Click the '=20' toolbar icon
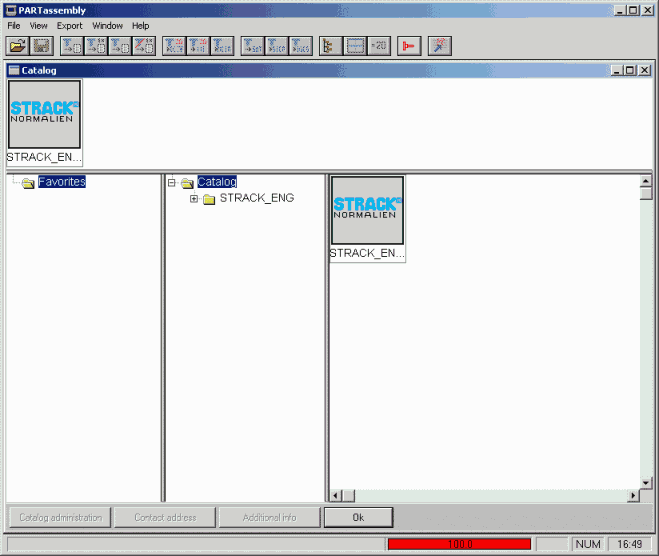This screenshot has width=659, height=556. click(379, 46)
